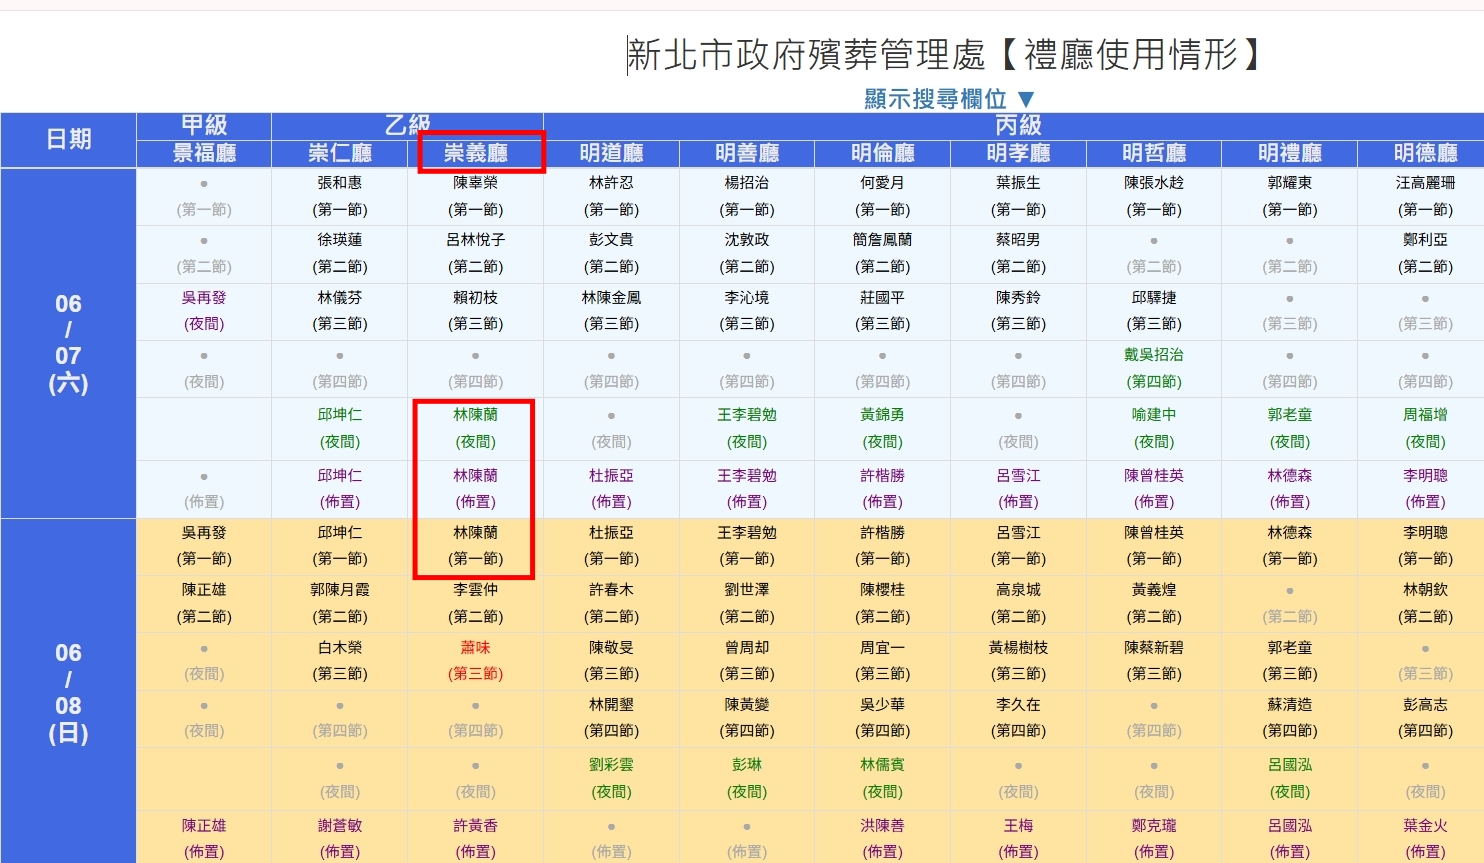This screenshot has height=863, width=1484.
Task: Select the 明德廳 column header
Action: pyautogui.click(x=1426, y=153)
